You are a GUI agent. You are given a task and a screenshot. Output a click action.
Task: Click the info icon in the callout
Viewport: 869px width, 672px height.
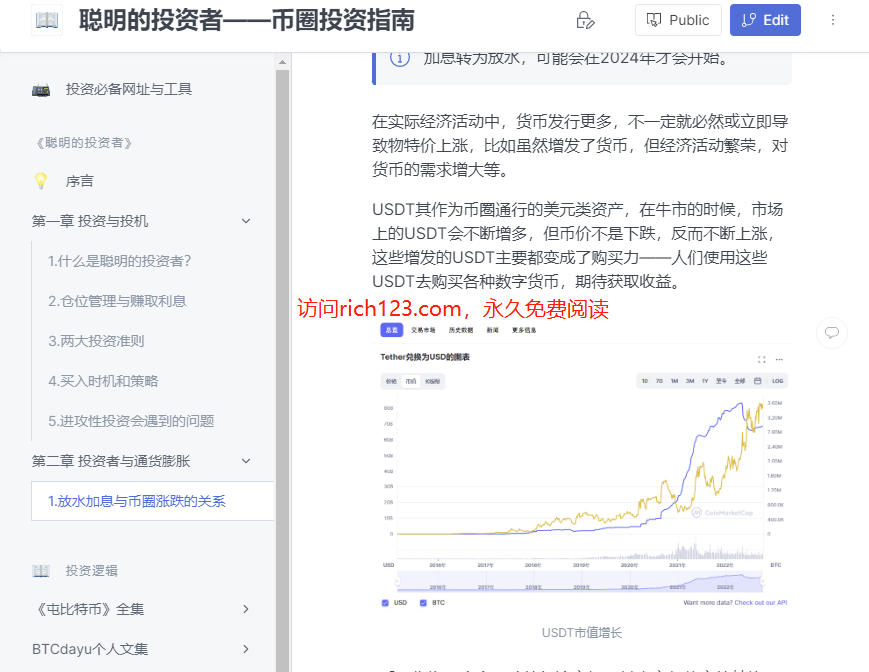click(400, 58)
